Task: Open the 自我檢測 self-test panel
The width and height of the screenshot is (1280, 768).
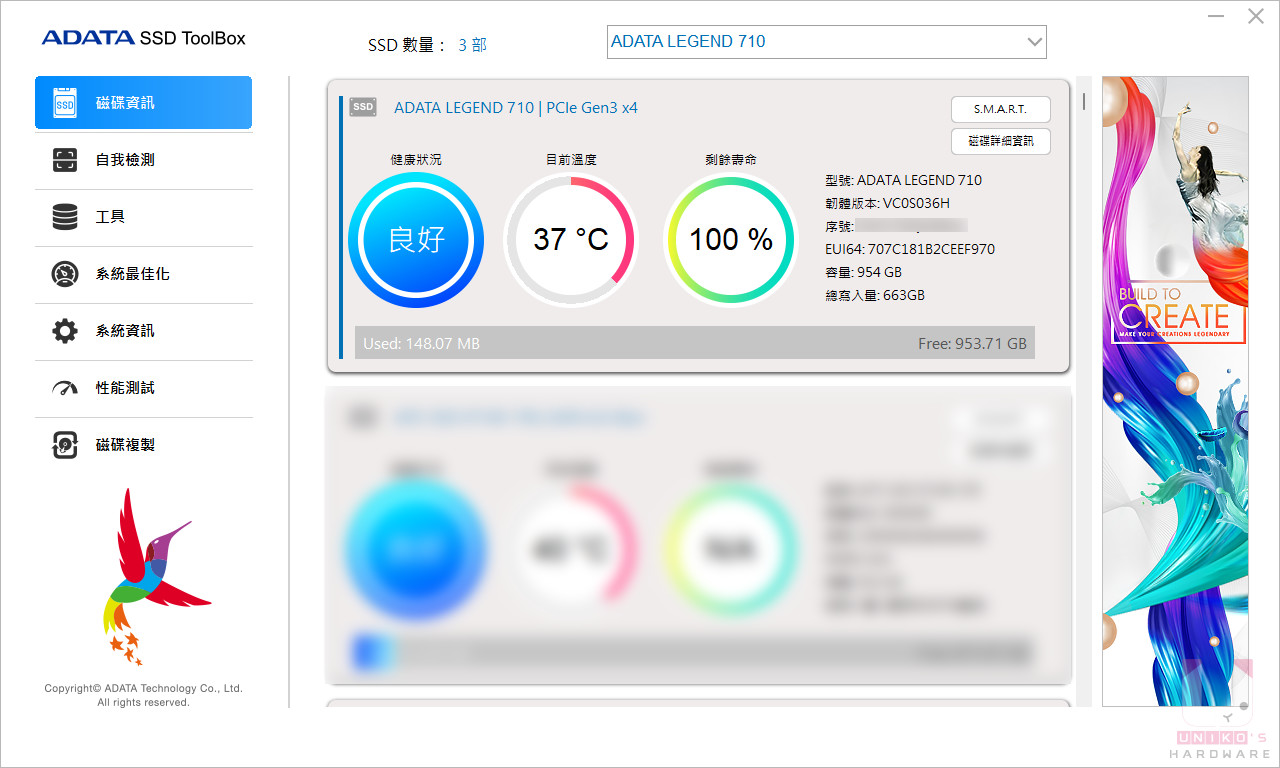Action: pyautogui.click(x=65, y=160)
